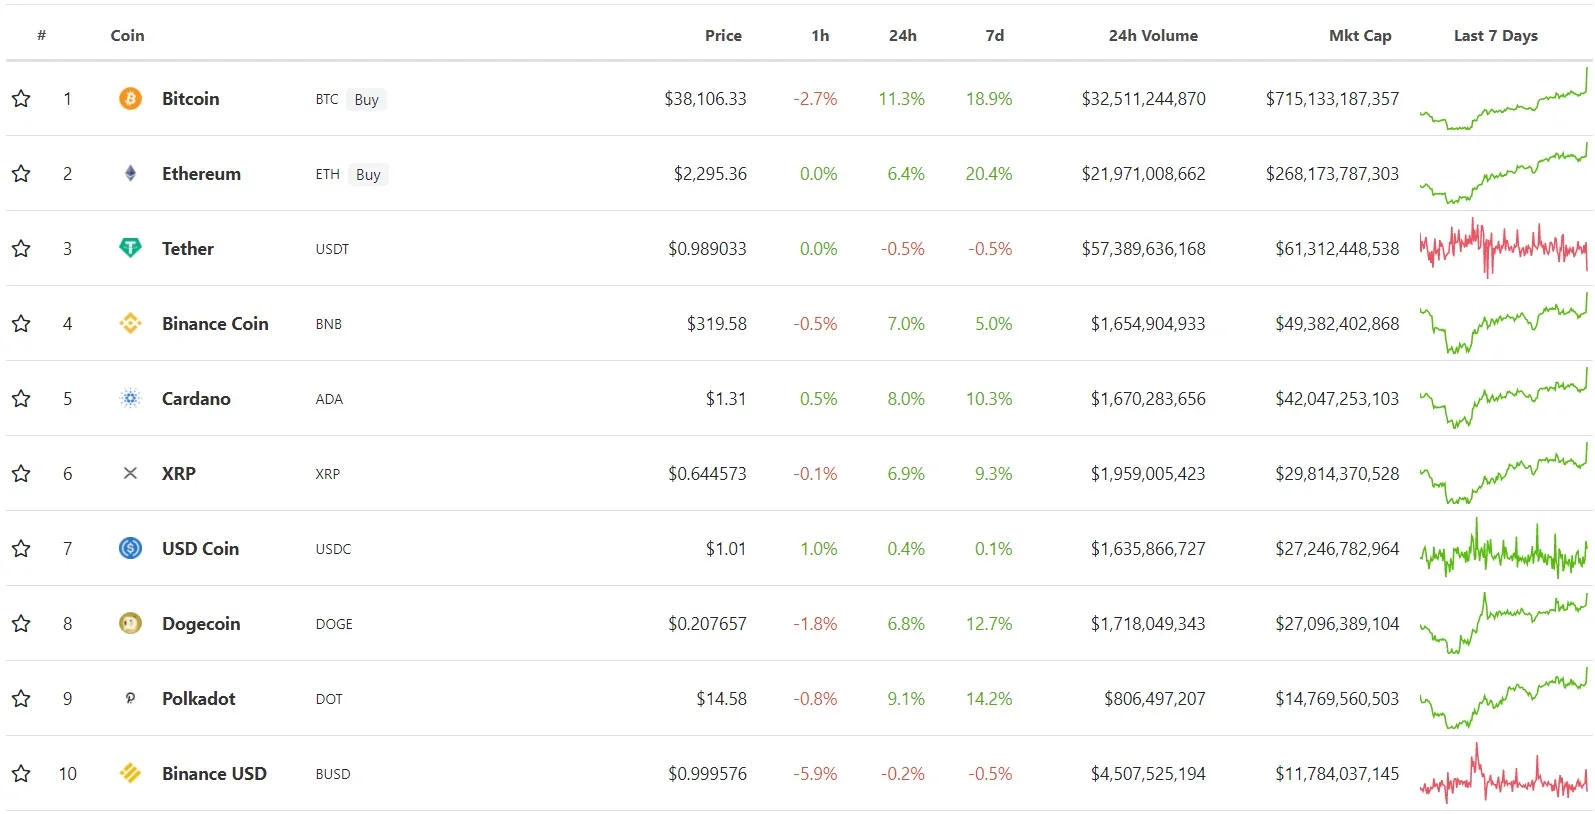Sort by the Price column header
Image resolution: width=1595 pixels, height=814 pixels.
pyautogui.click(x=723, y=35)
